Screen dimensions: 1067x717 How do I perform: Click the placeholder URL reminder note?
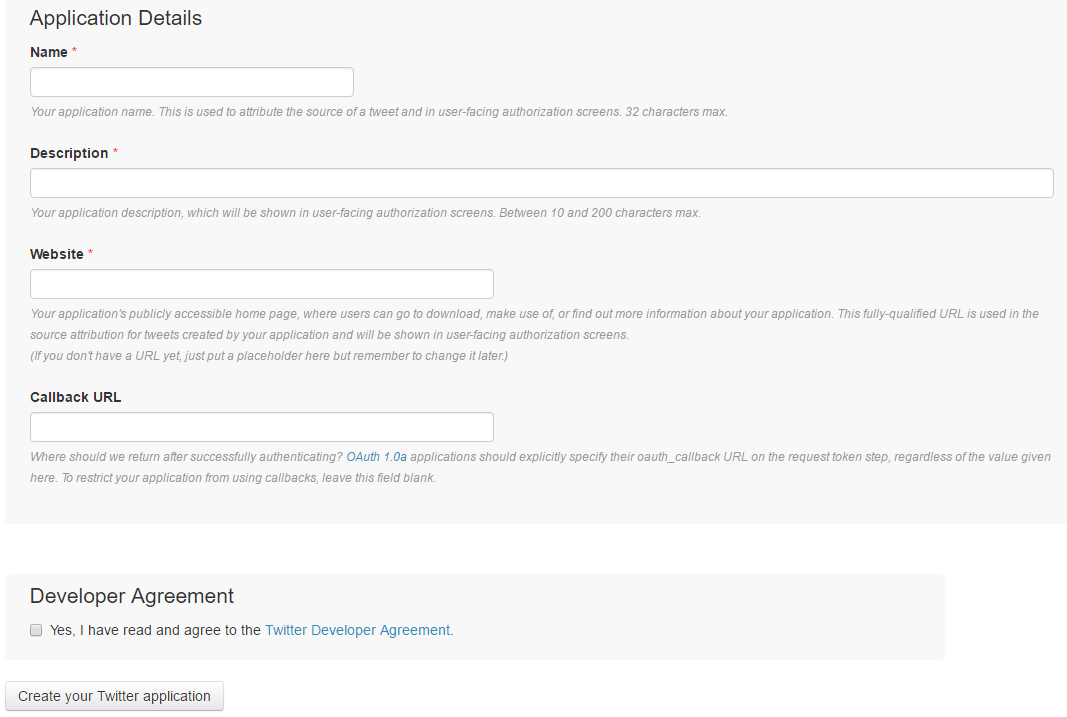pos(269,356)
